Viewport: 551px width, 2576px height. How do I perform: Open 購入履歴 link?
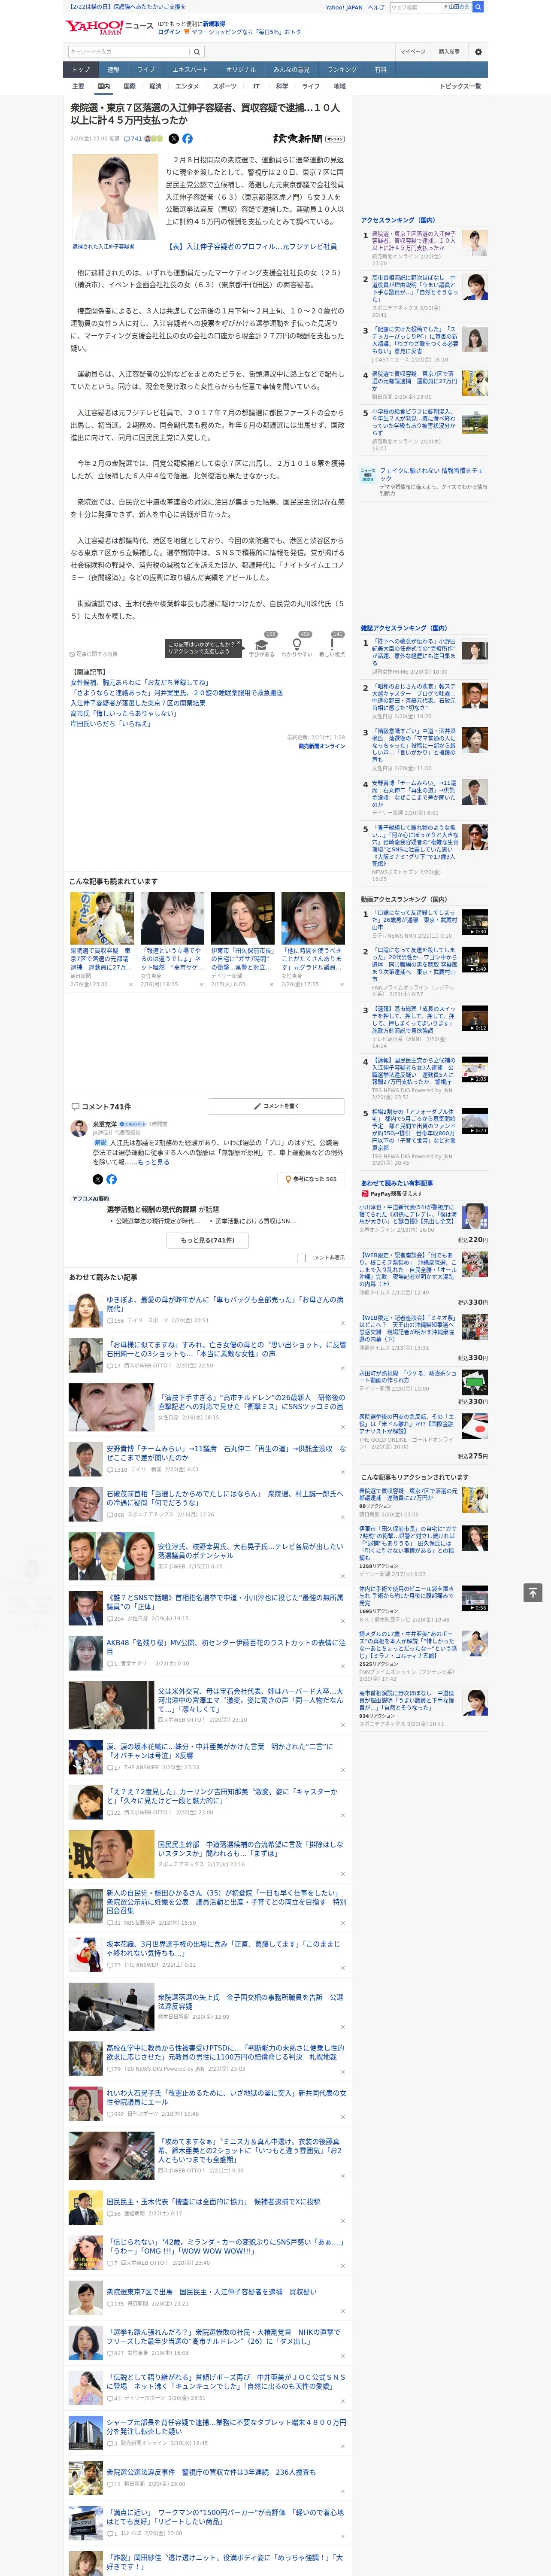[x=449, y=51]
